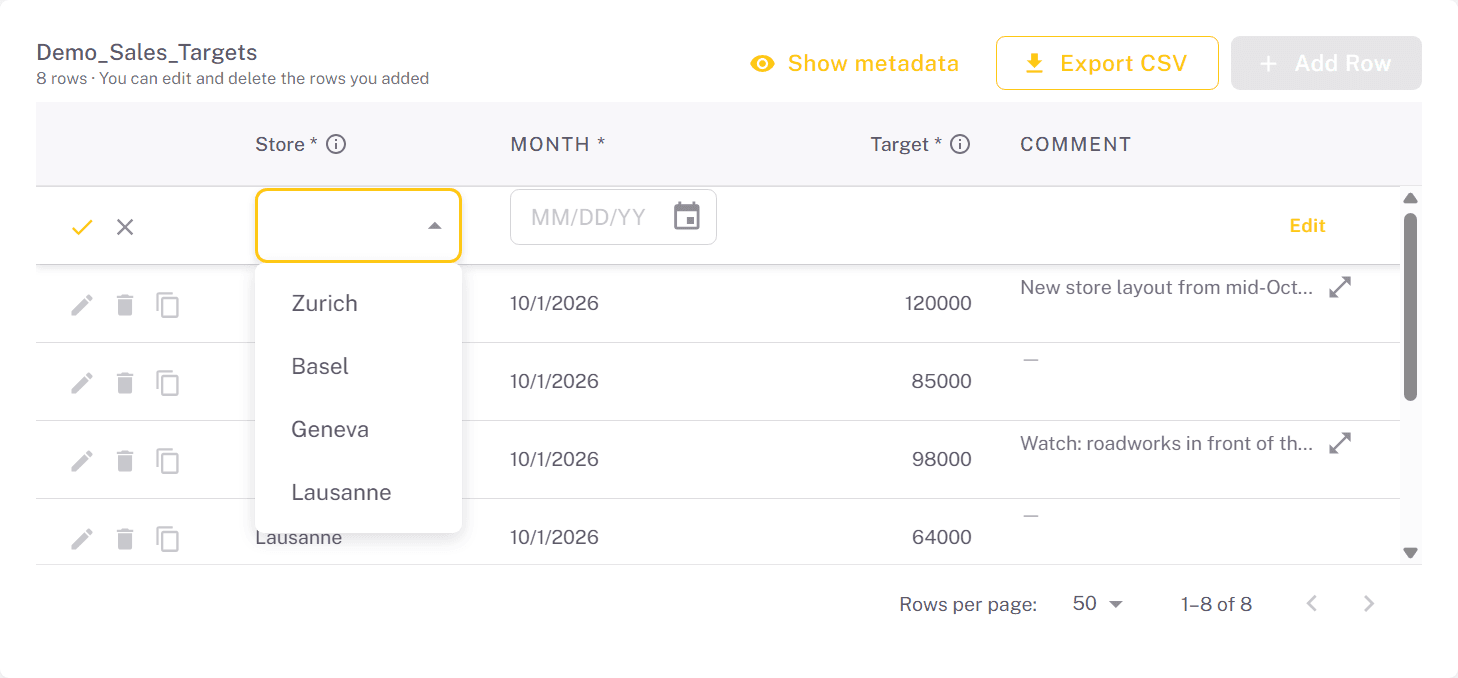Click the COMMENT column header
The image size is (1458, 678).
(x=1075, y=144)
